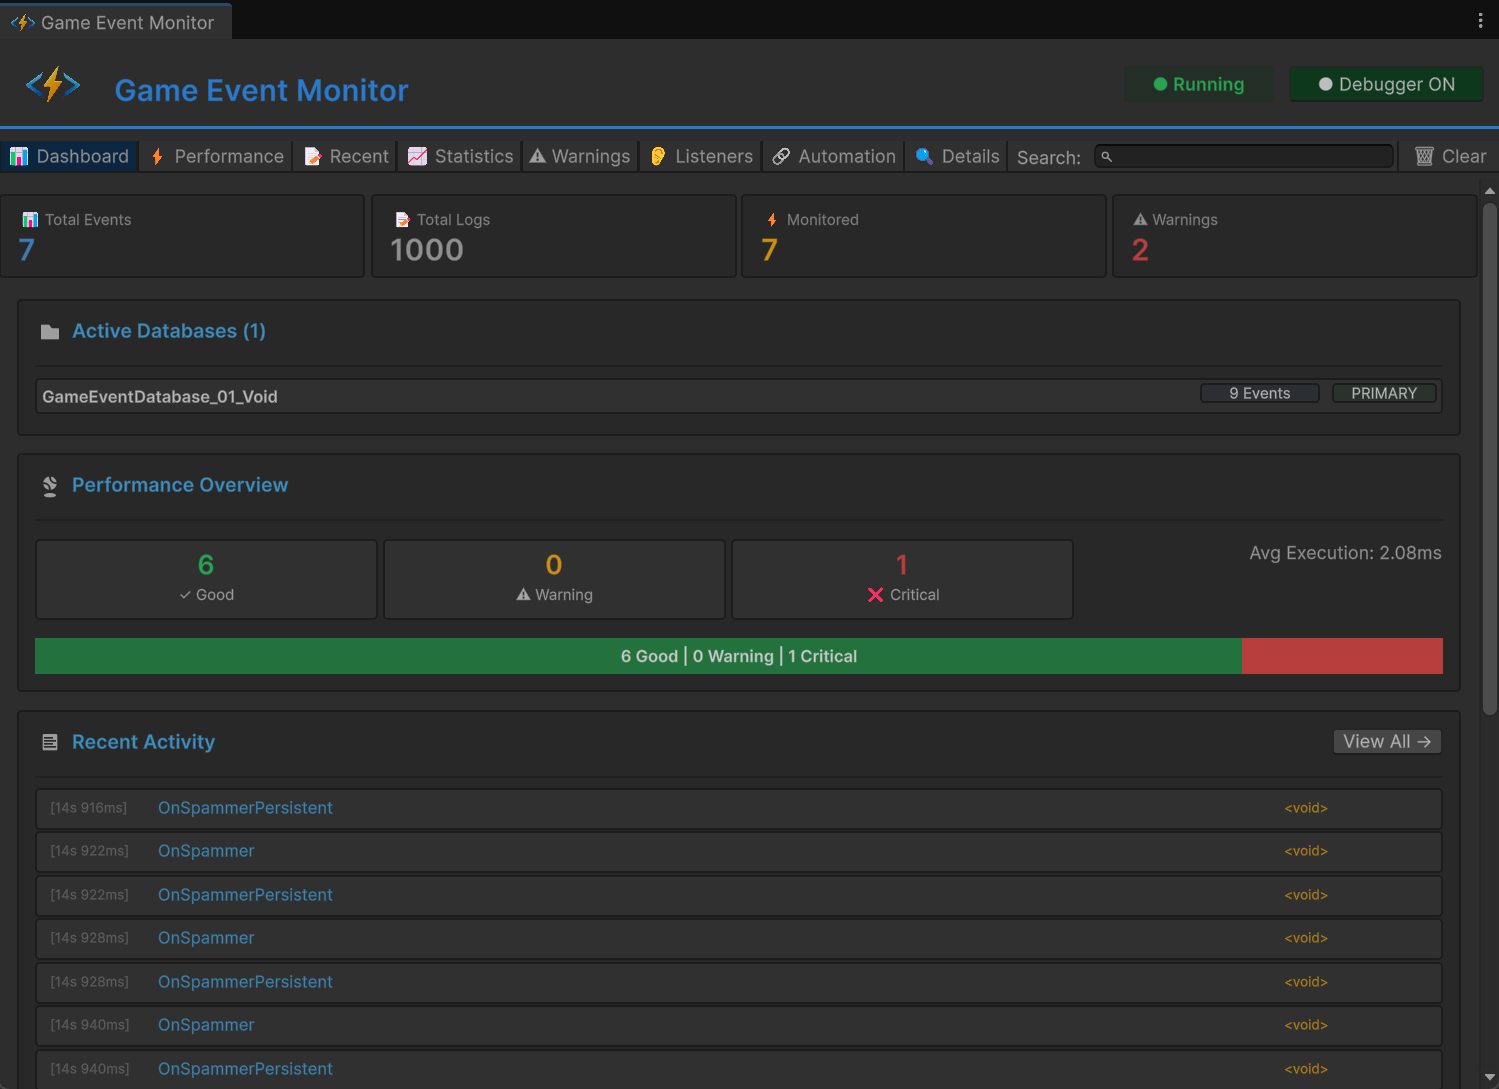Screen dimensions: 1499x1089
Task: Open the OnSpammerPersistent event link
Action: click(245, 808)
